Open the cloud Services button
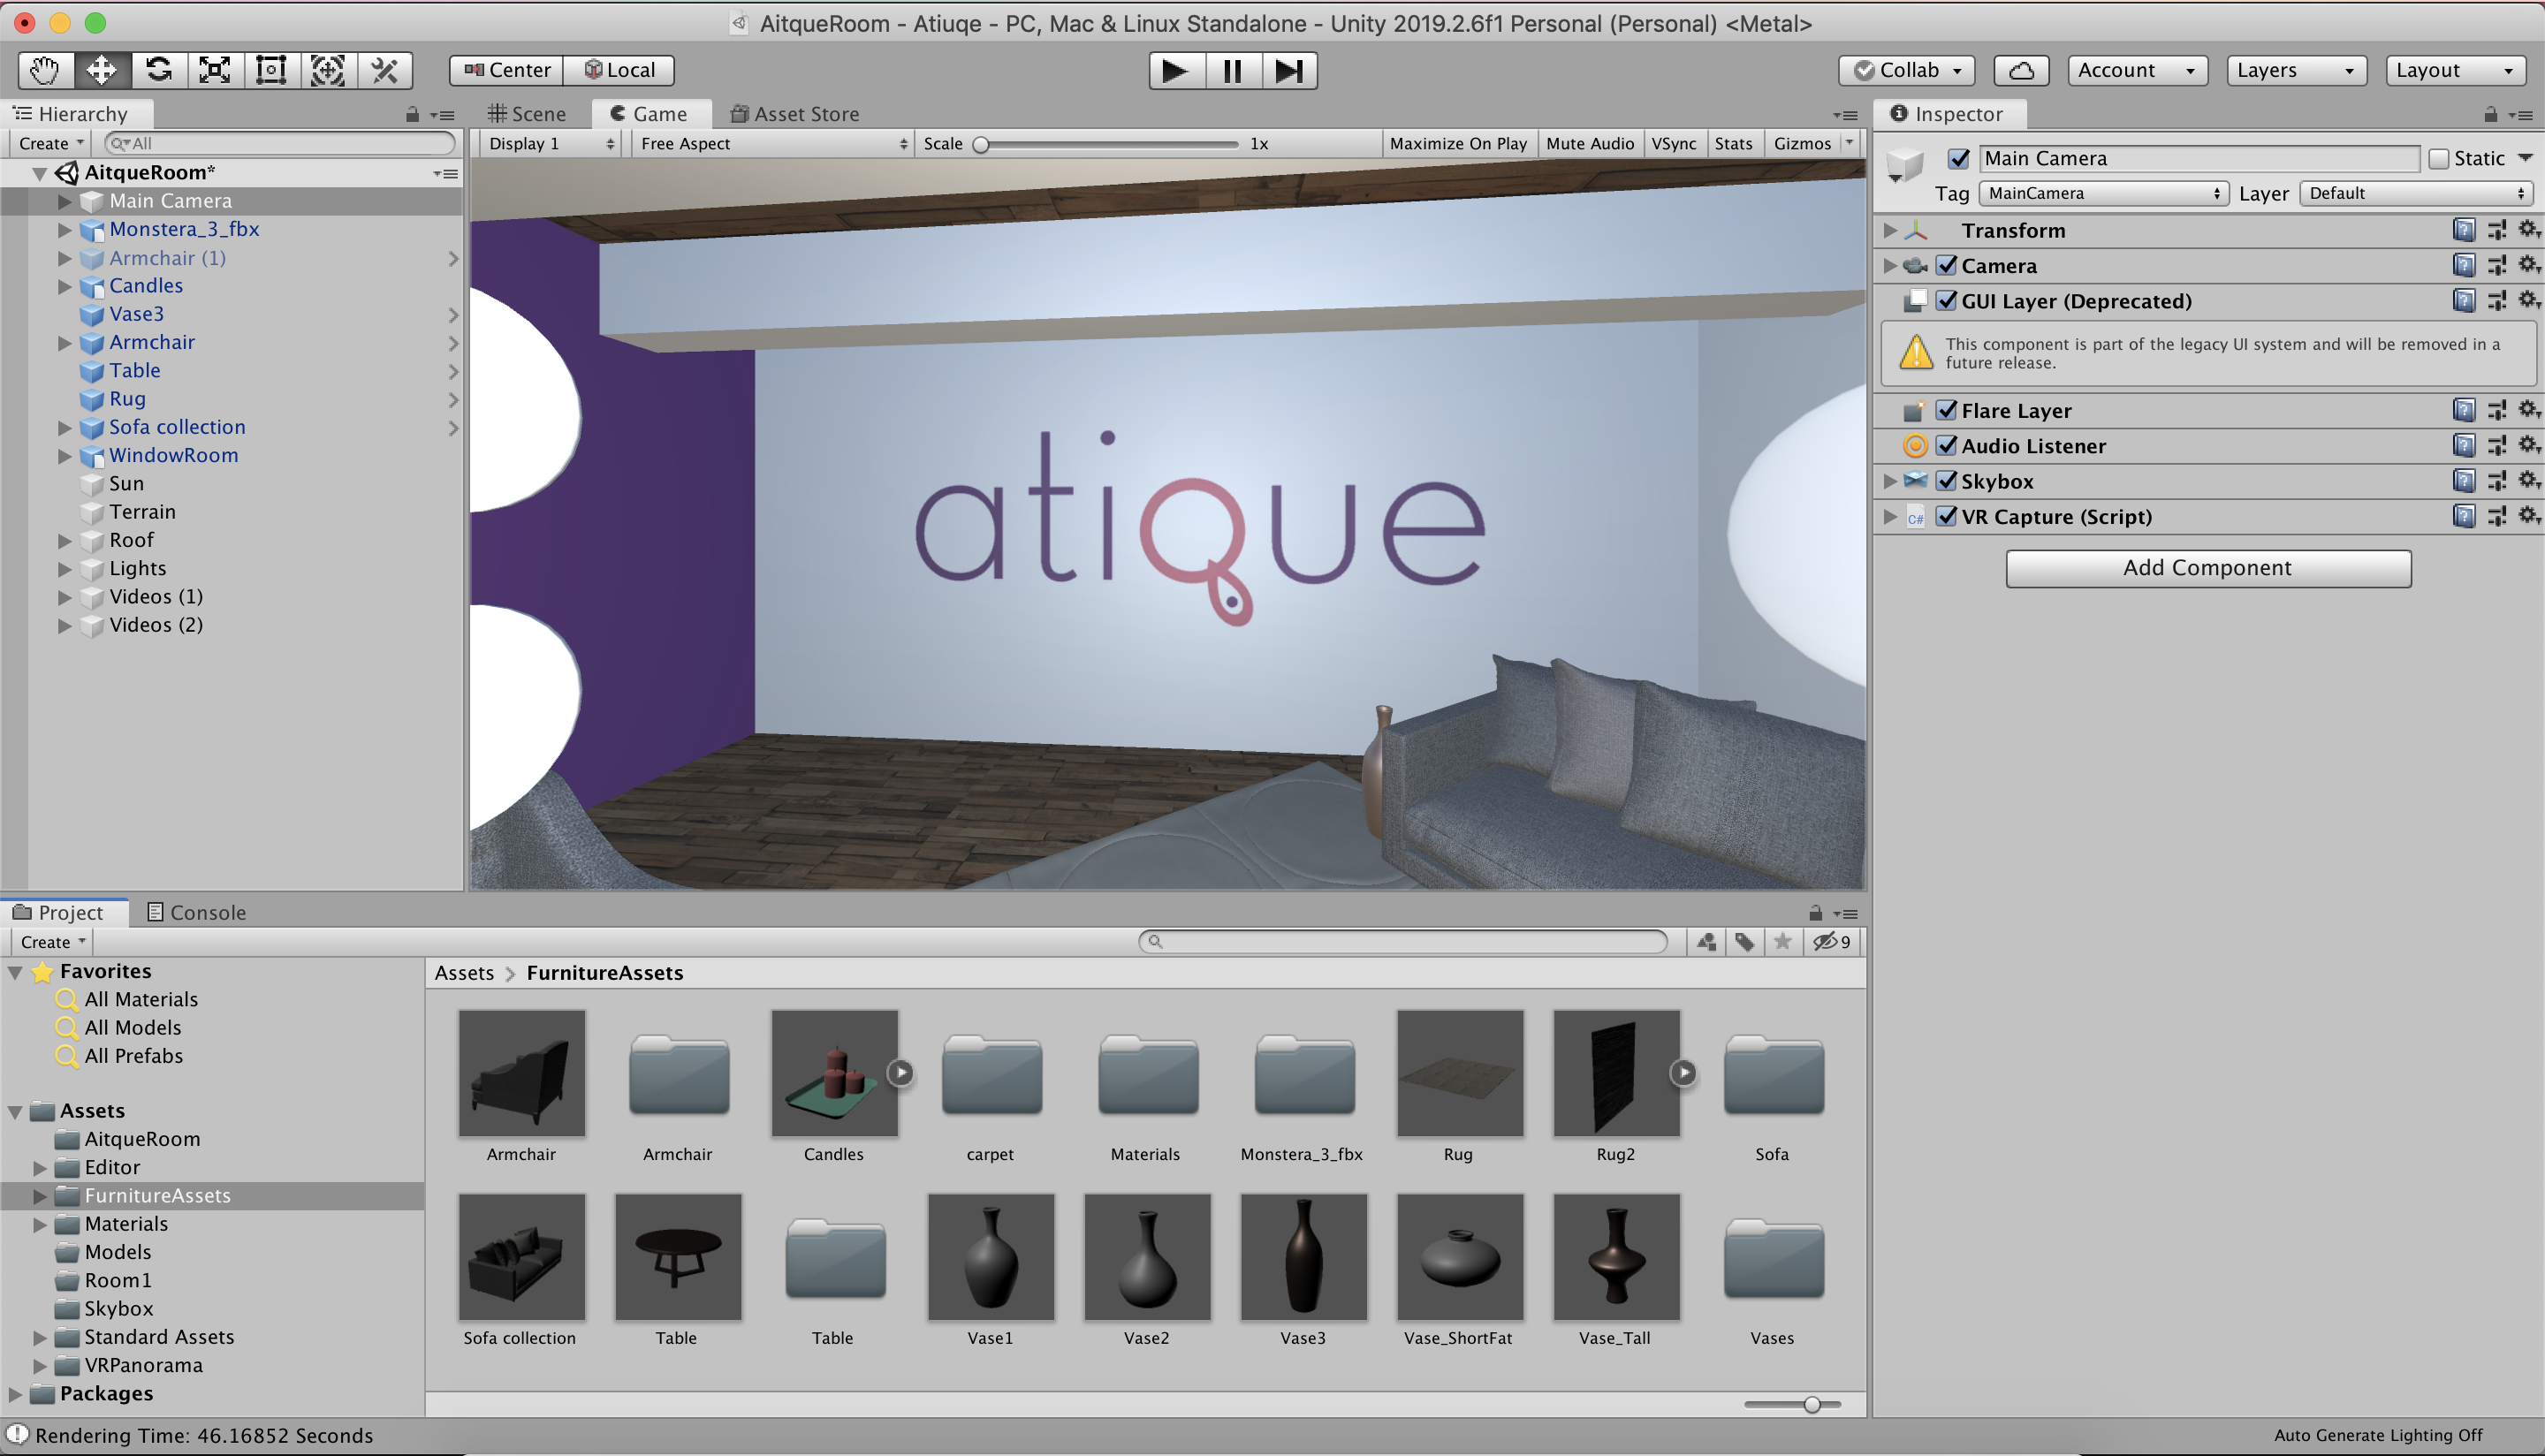2545x1456 pixels. 2021,70
